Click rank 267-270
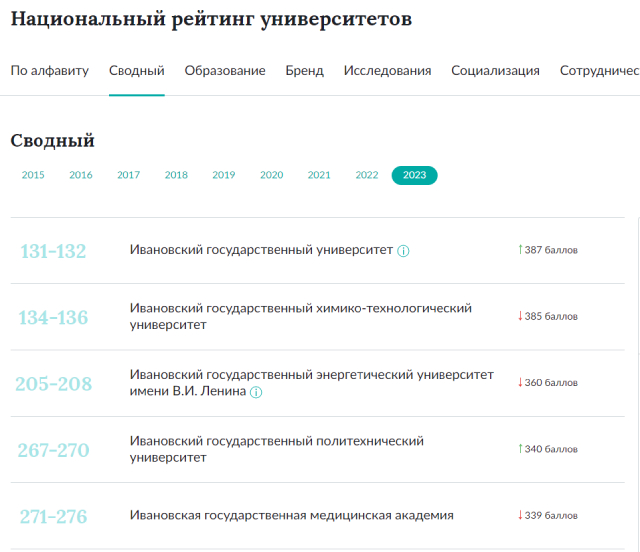Image resolution: width=640 pixels, height=552 pixels. (x=53, y=450)
